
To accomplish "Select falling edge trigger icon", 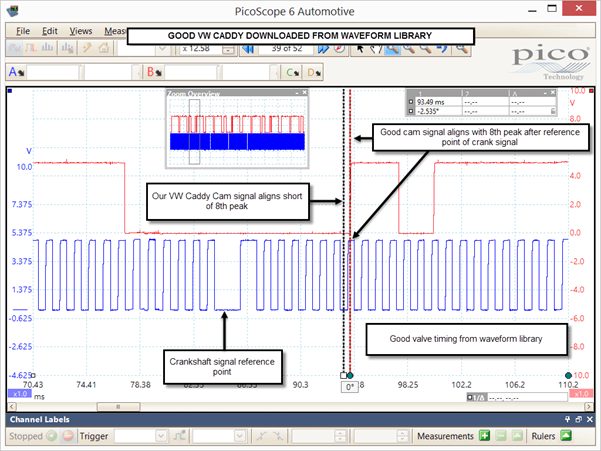I will (x=278, y=436).
